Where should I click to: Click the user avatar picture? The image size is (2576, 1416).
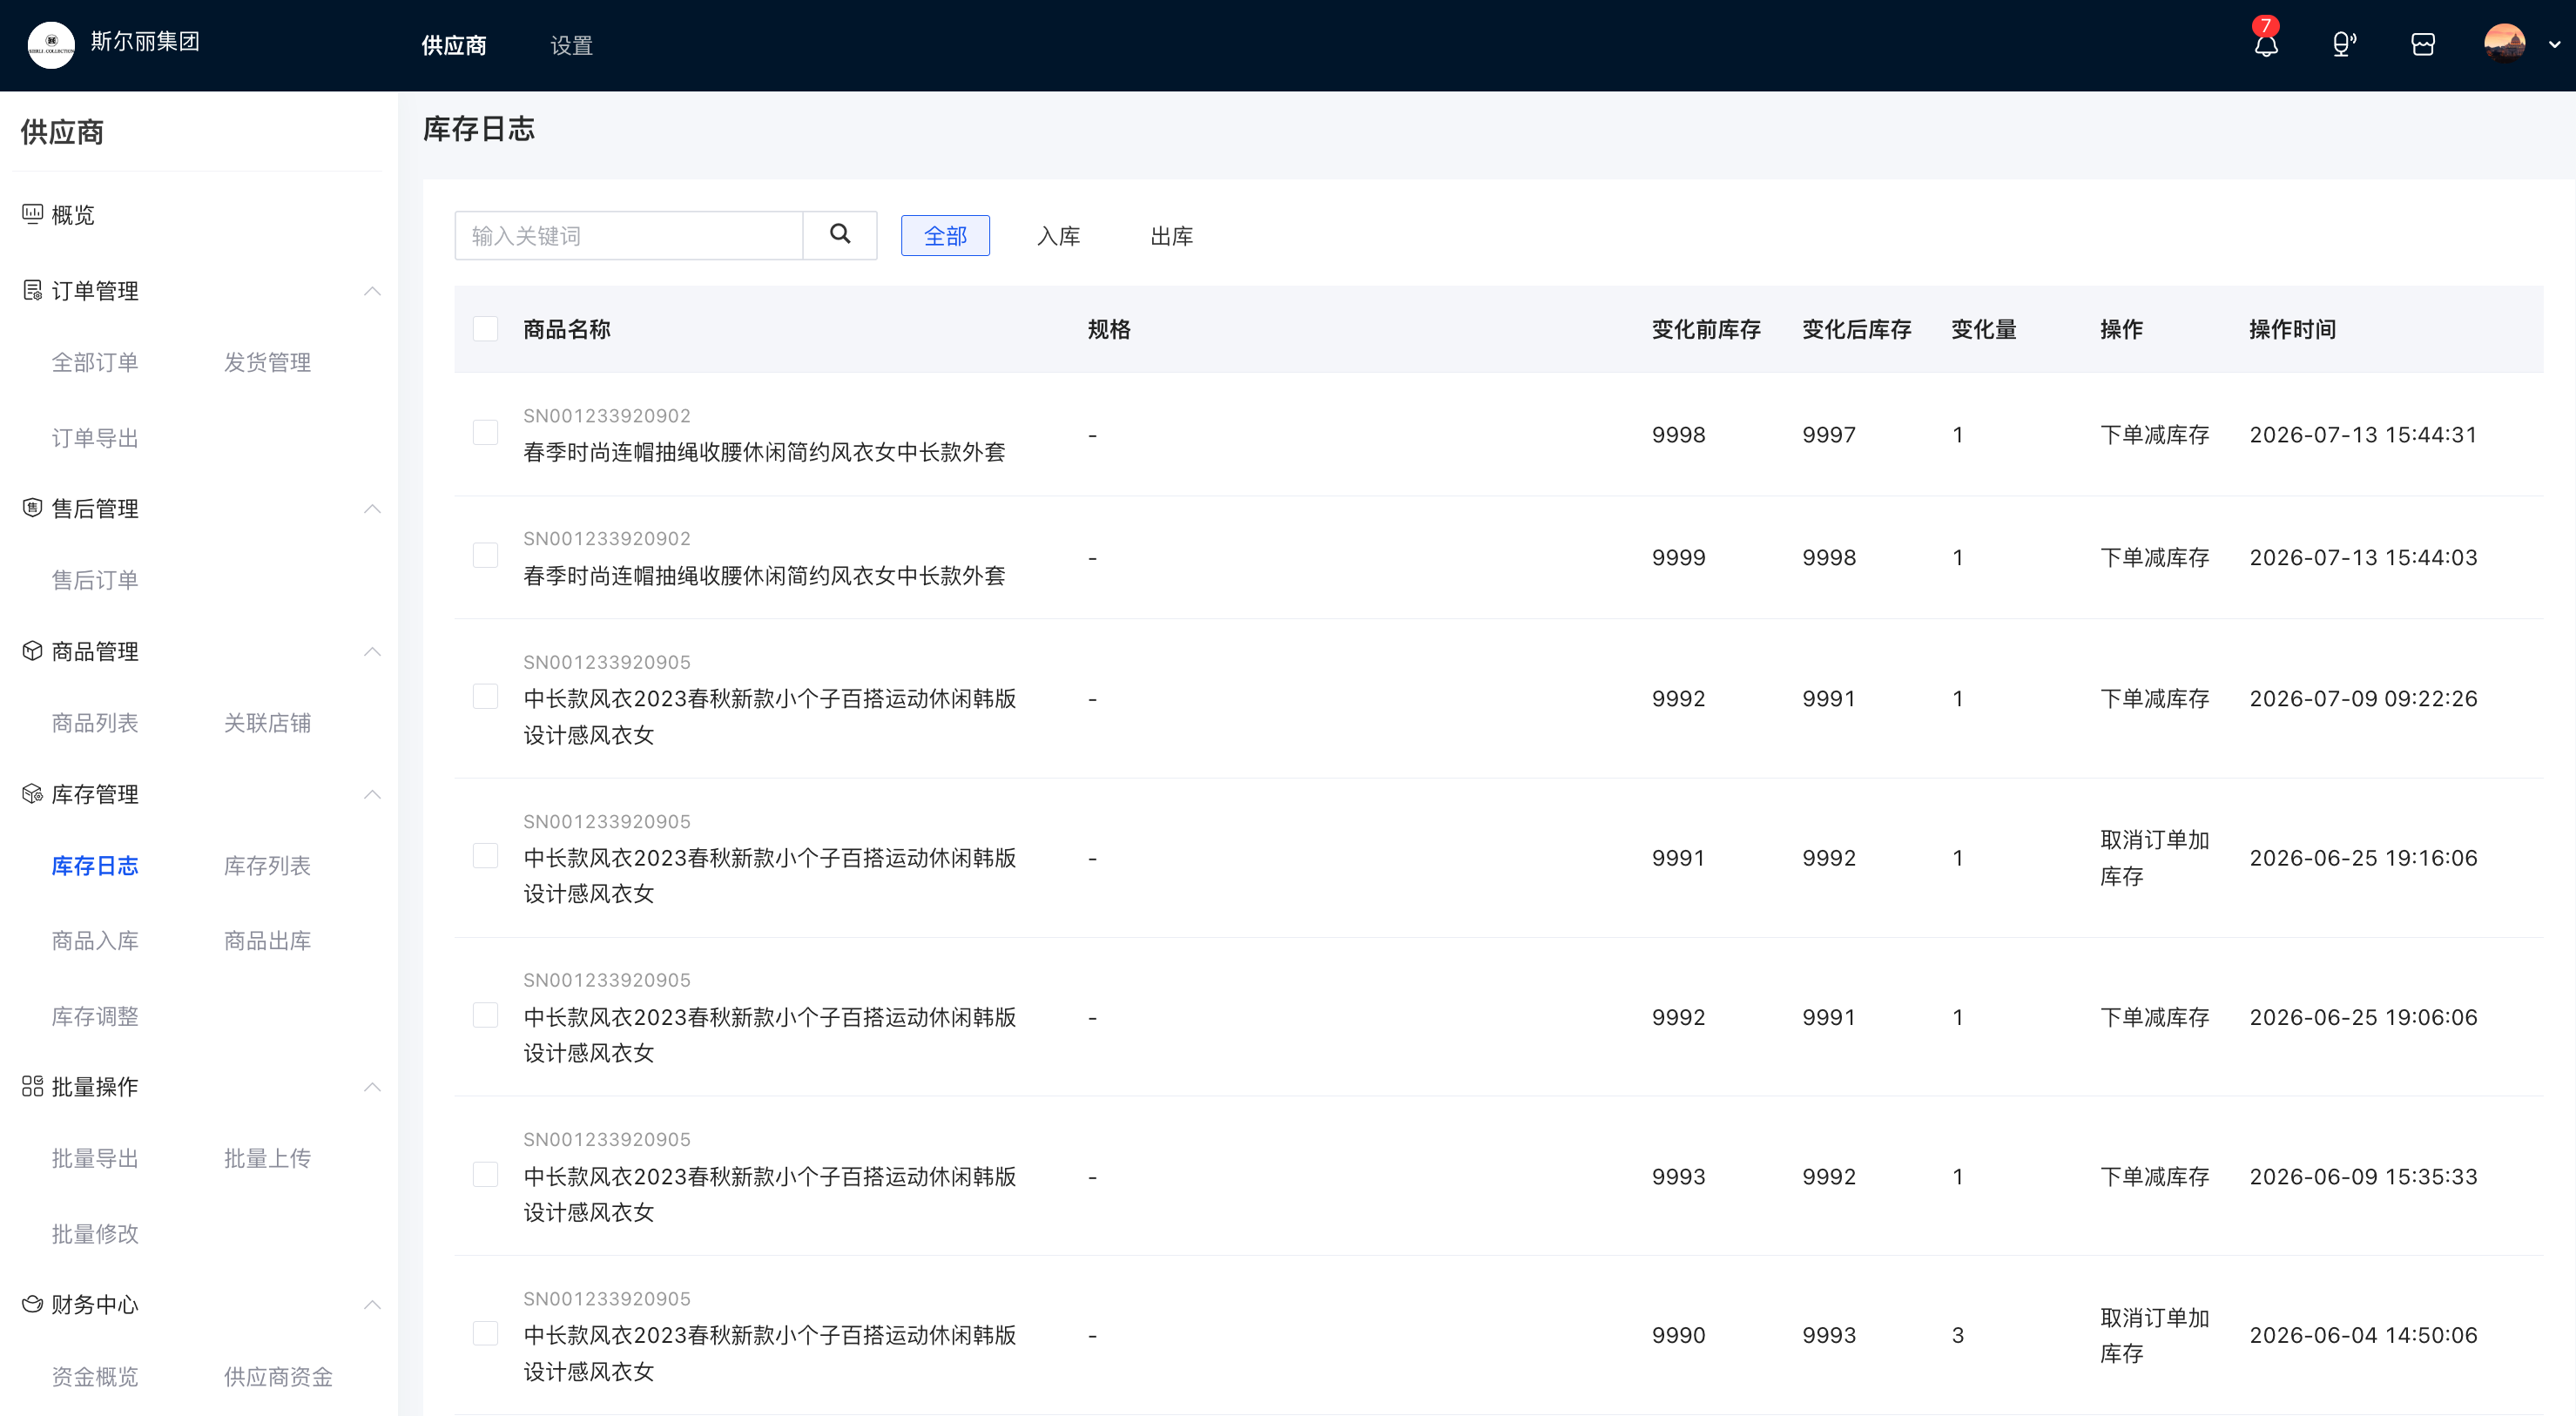(x=2504, y=44)
